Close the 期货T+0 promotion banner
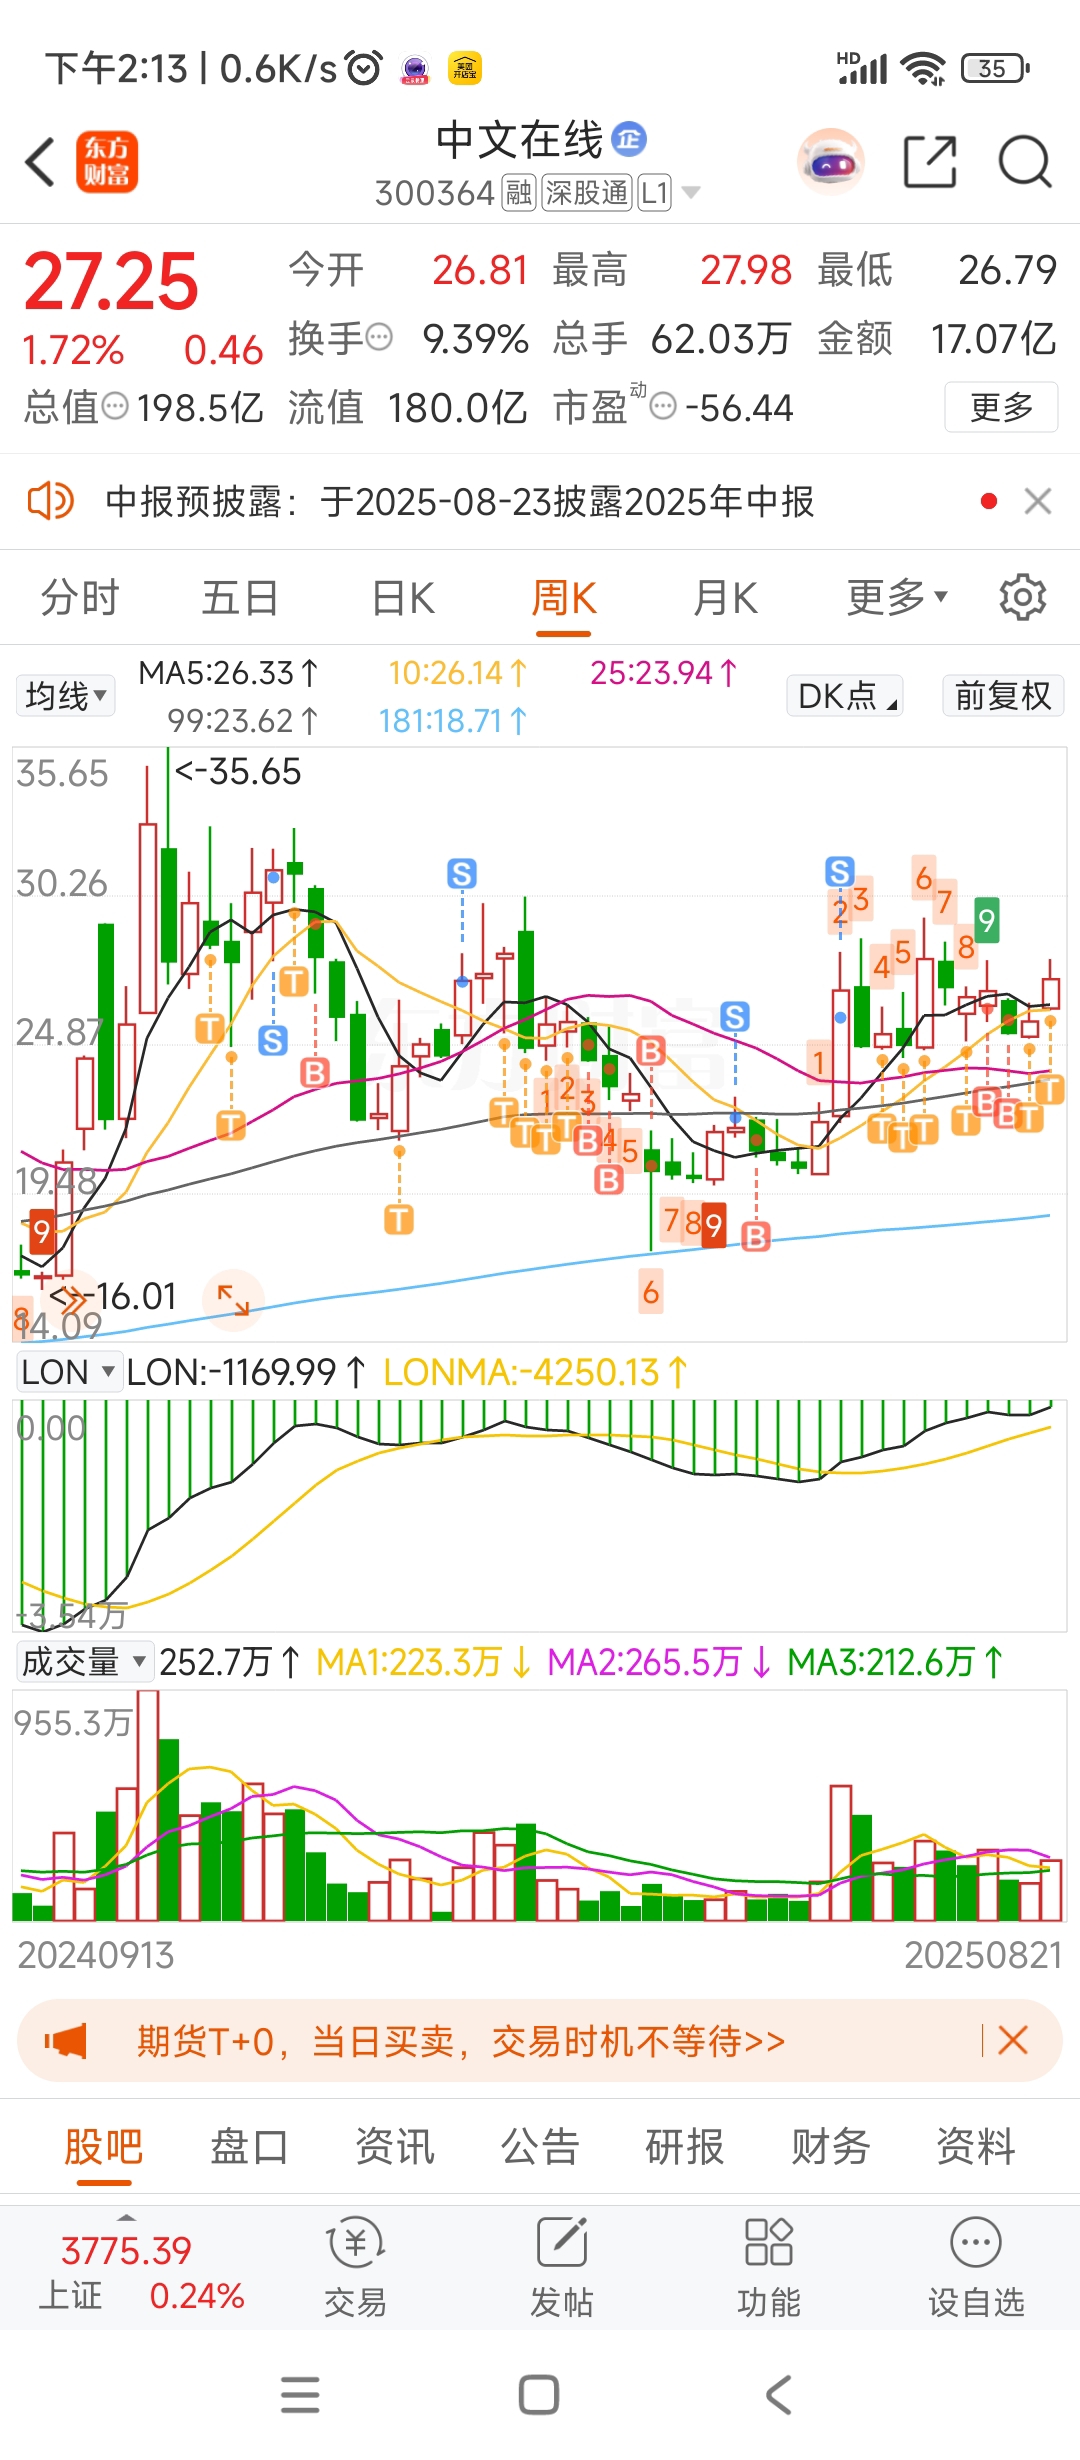The height and width of the screenshot is (2460, 1080). coord(1013,2040)
